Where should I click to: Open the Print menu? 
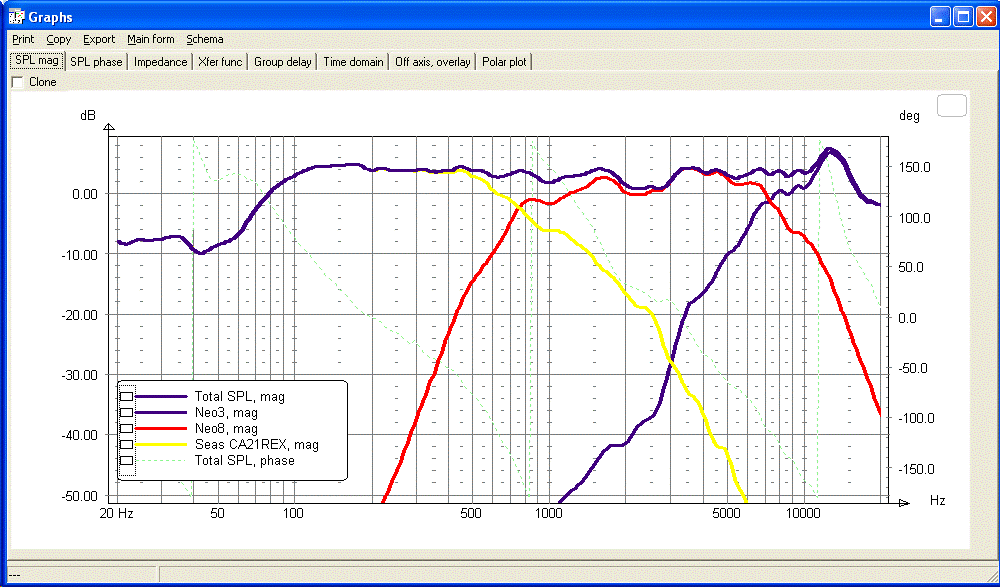pyautogui.click(x=24, y=40)
